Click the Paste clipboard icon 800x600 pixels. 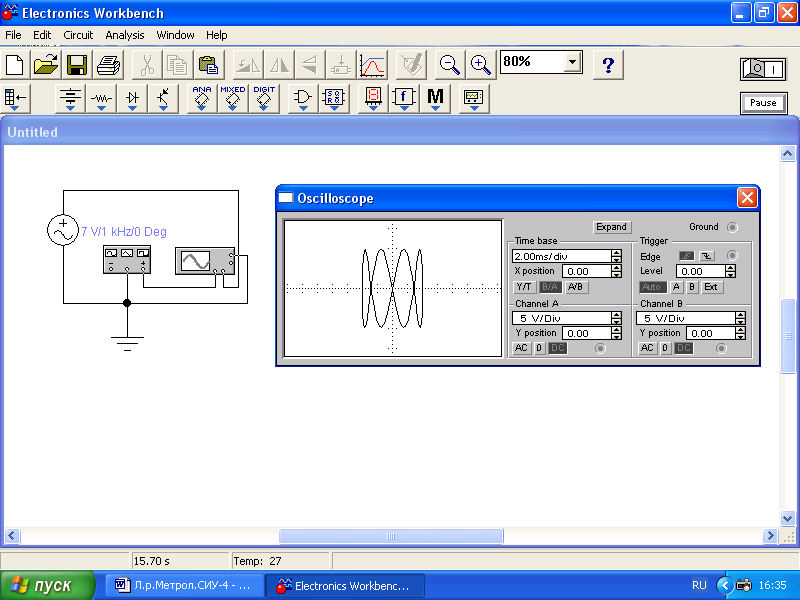tap(208, 65)
